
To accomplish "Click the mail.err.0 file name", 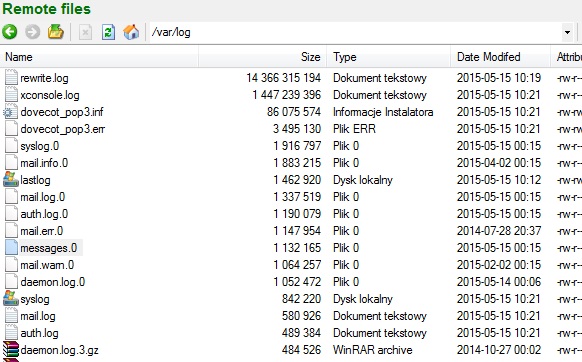I will [42, 231].
